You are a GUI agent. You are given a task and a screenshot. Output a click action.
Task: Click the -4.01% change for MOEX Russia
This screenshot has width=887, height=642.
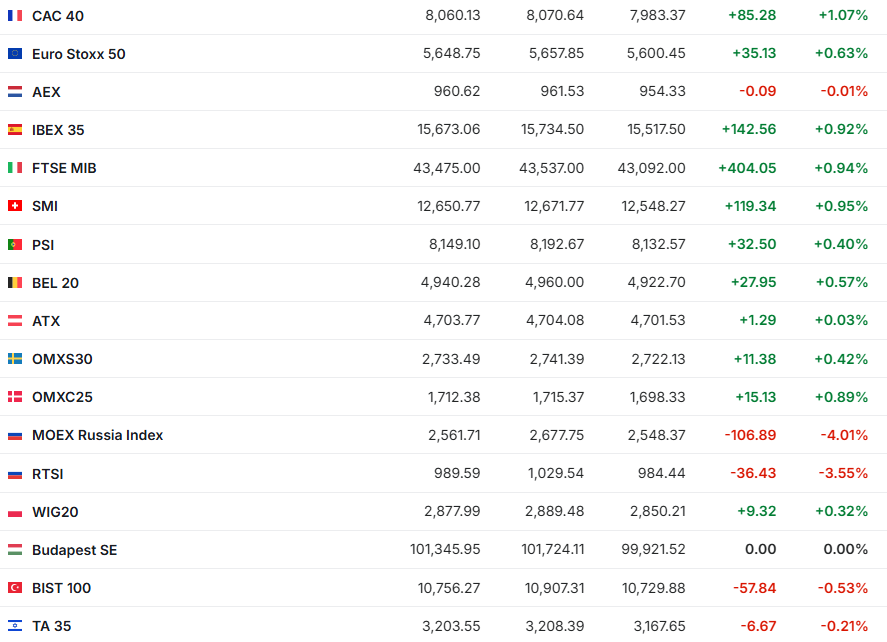tap(844, 435)
